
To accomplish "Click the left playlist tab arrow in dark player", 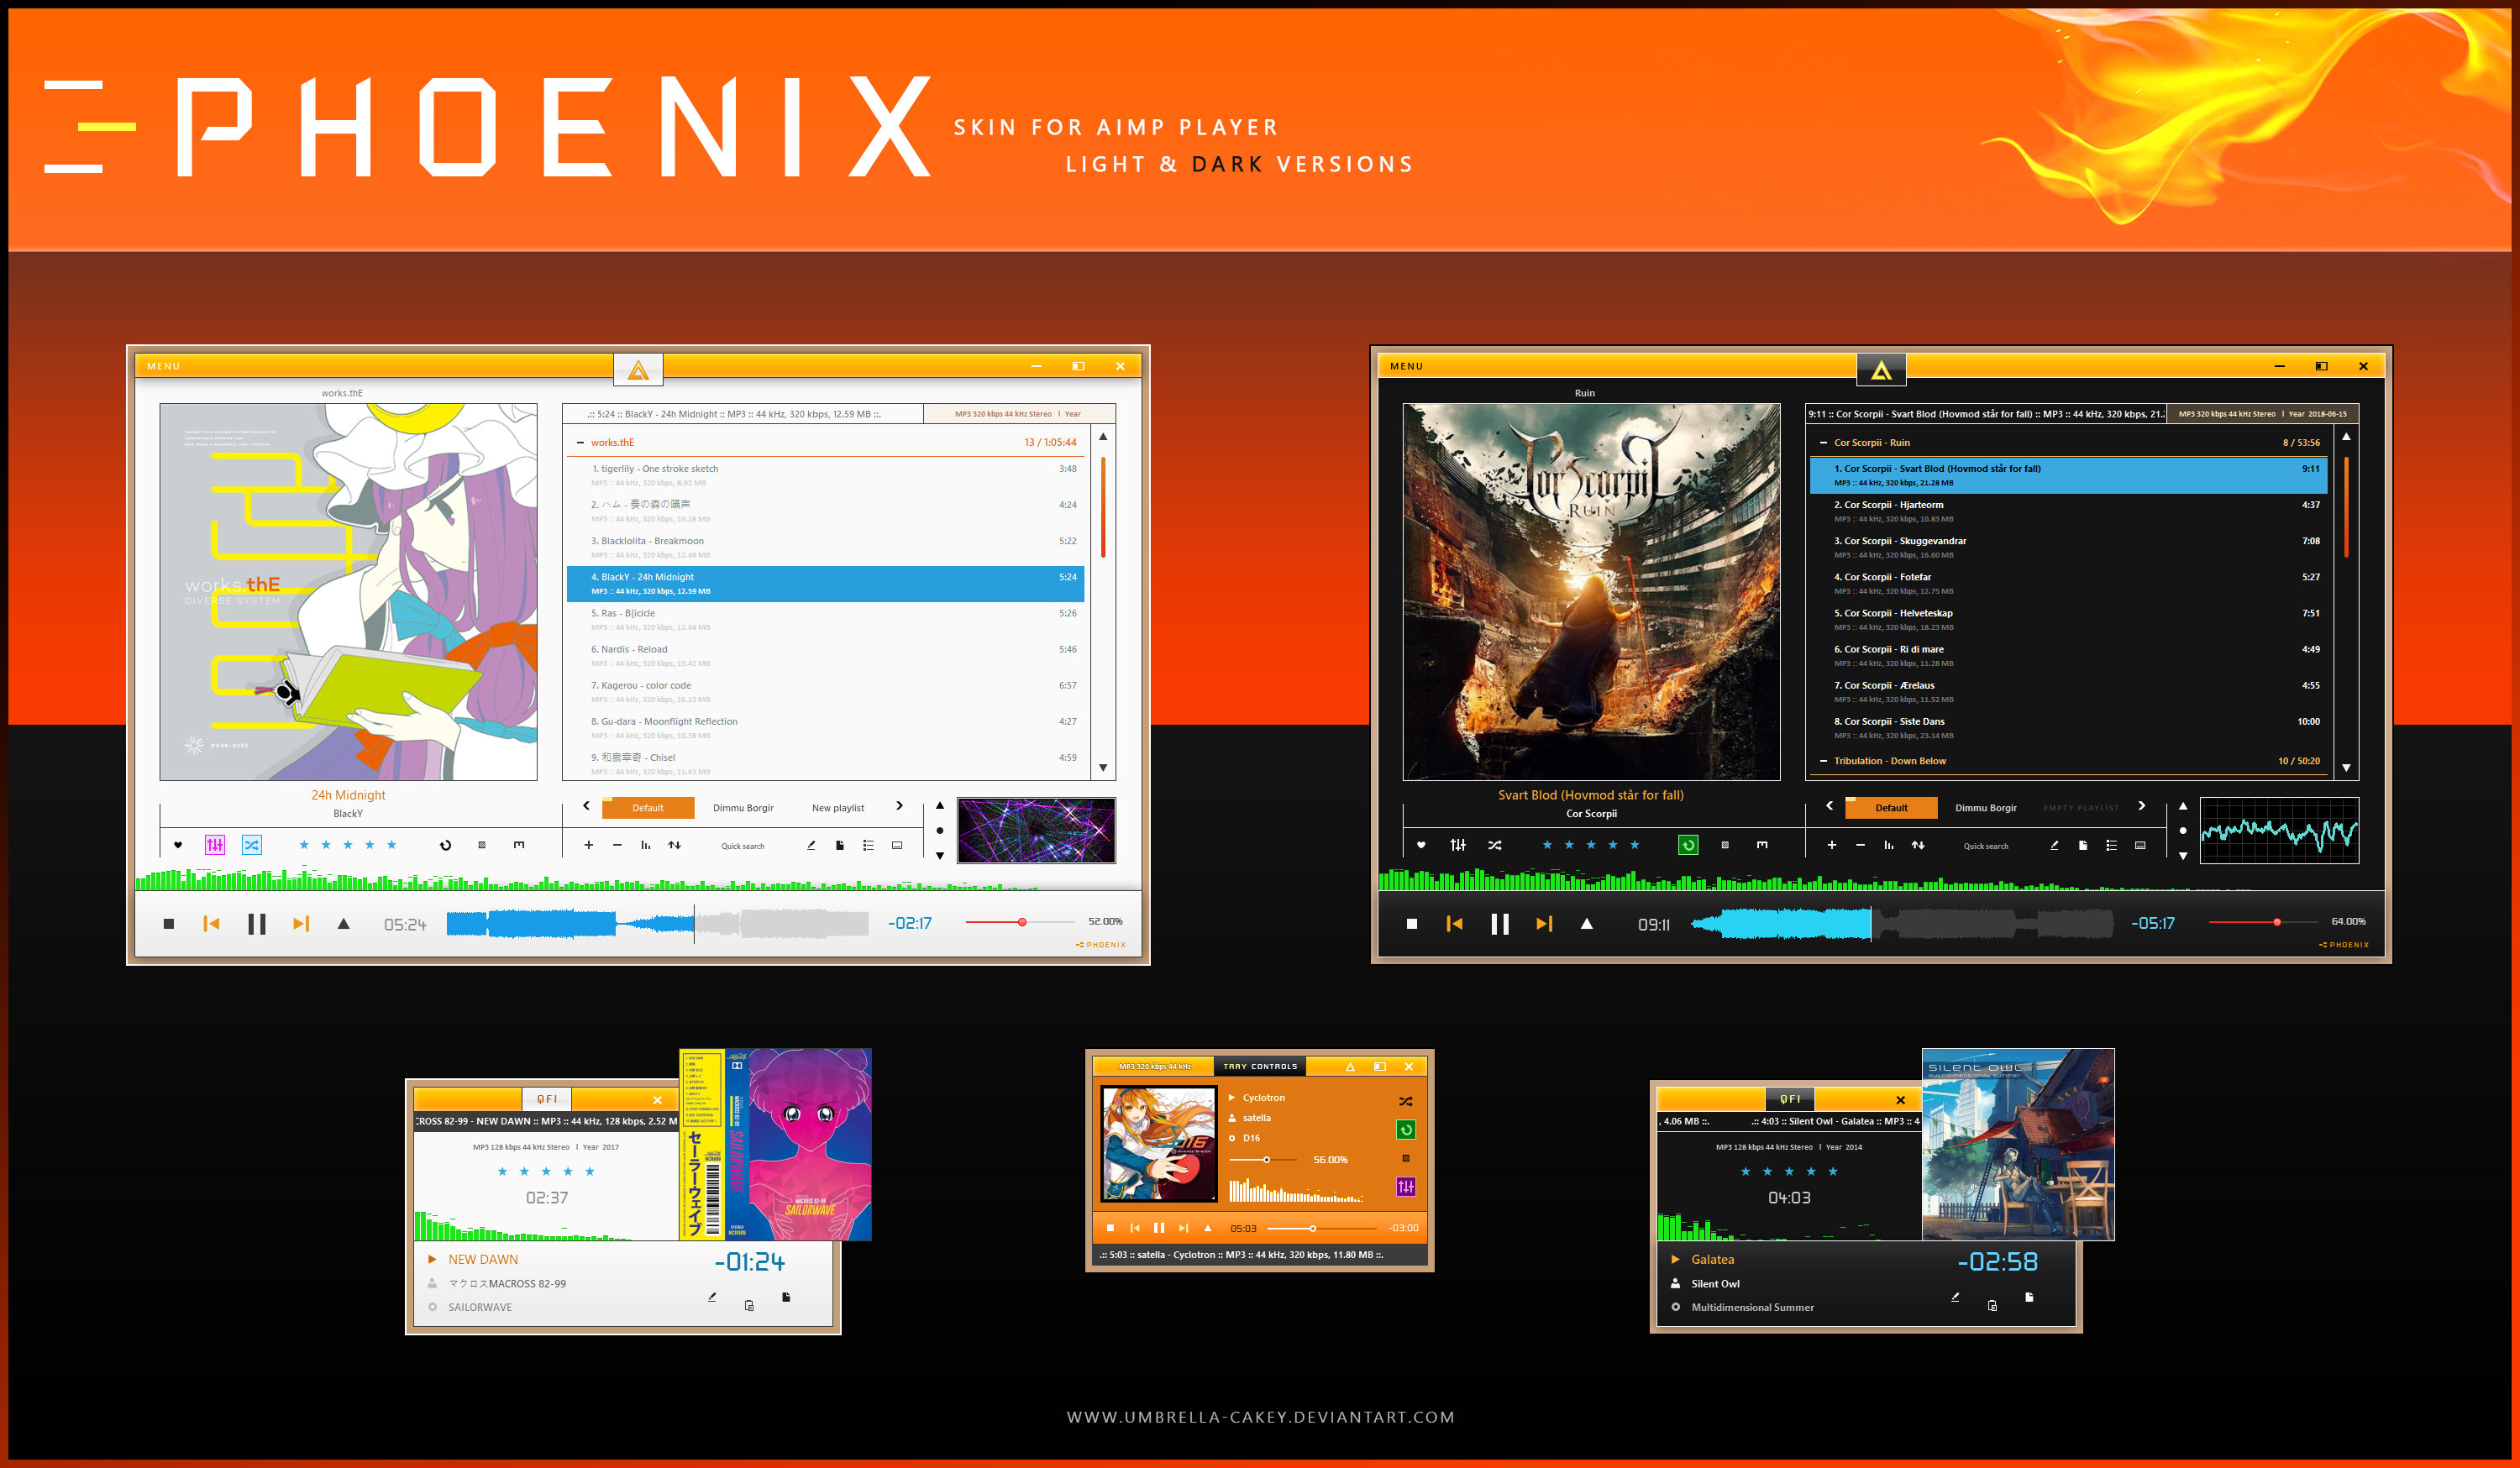I will point(1830,806).
